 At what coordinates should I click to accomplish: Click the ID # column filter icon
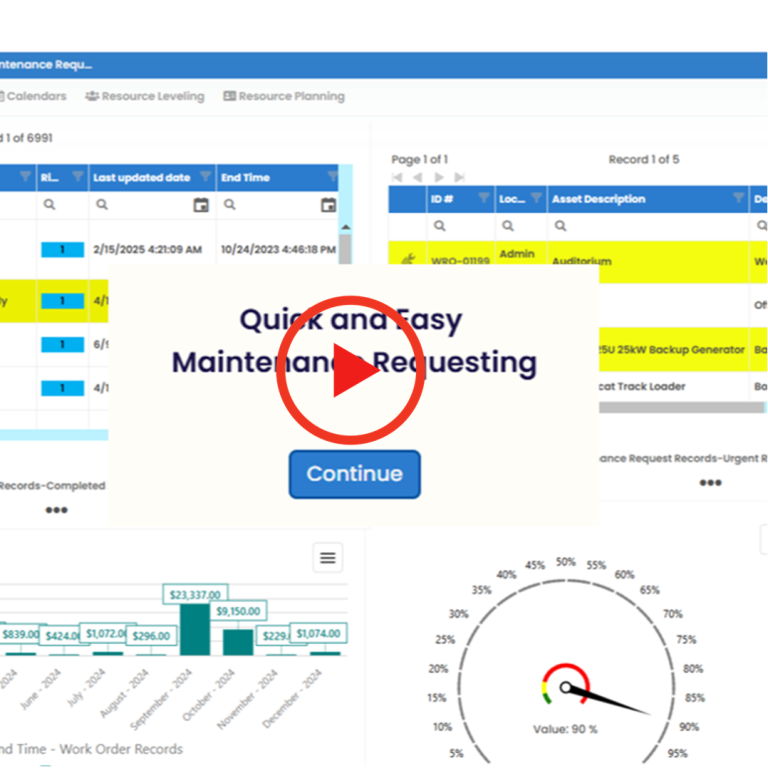pos(484,198)
